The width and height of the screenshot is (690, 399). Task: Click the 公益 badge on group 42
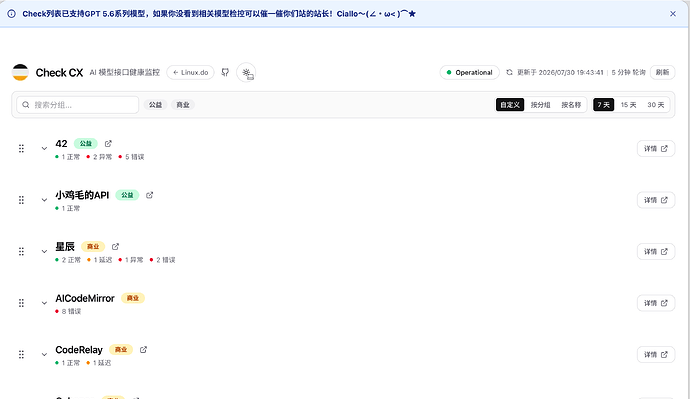85,143
